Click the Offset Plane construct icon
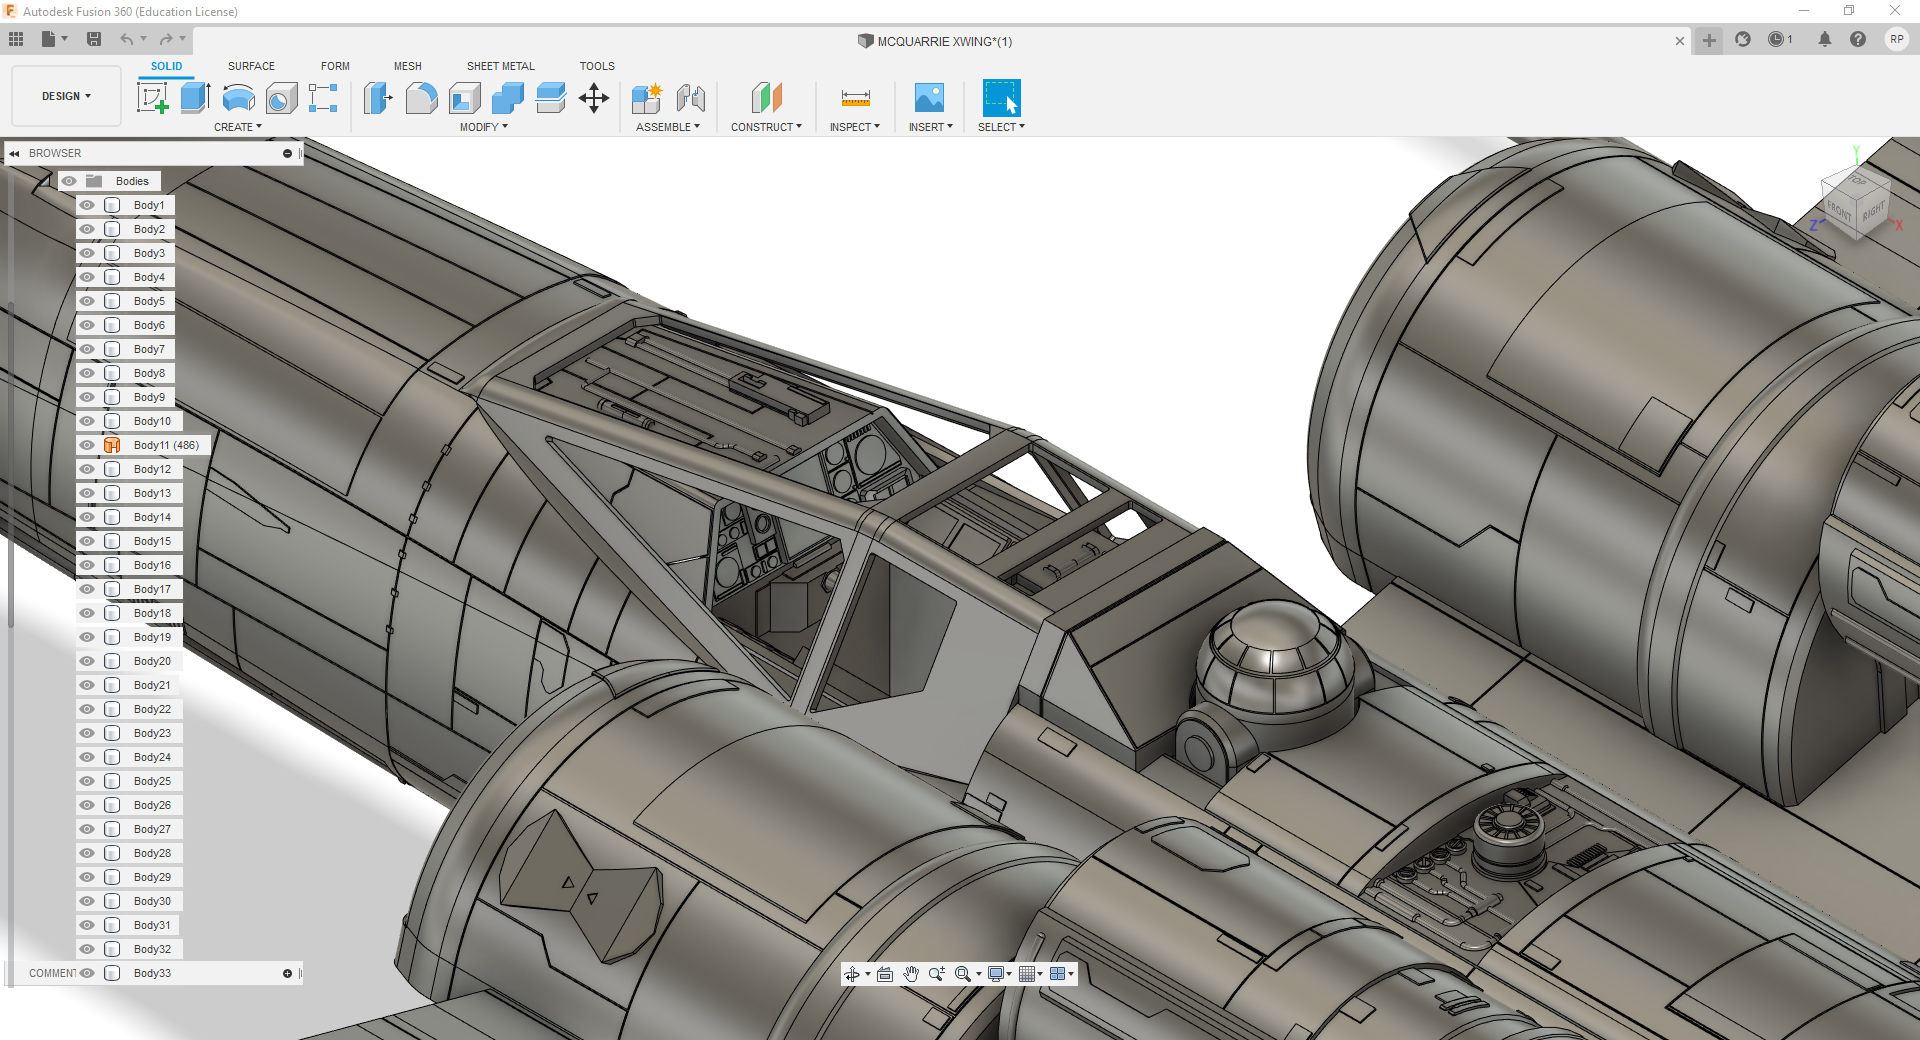The width and height of the screenshot is (1920, 1040). [766, 98]
